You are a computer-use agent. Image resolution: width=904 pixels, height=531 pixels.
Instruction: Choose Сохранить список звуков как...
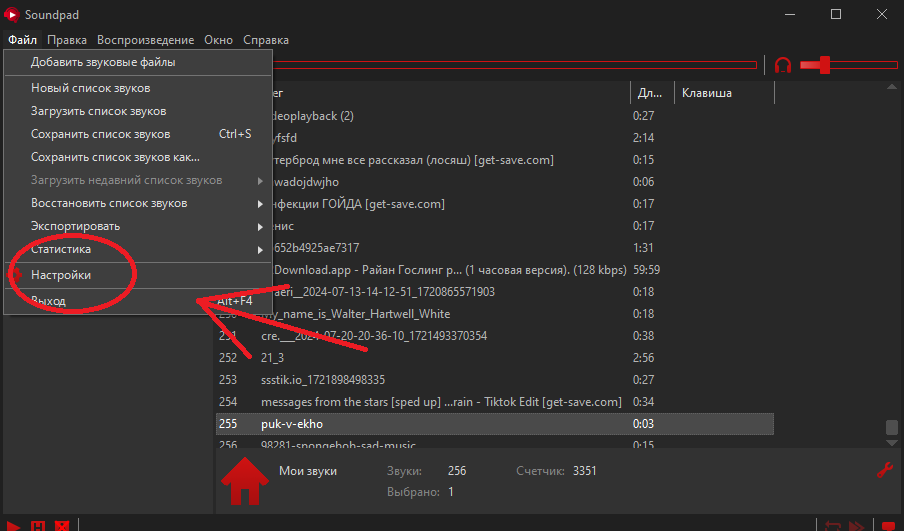coord(138,157)
